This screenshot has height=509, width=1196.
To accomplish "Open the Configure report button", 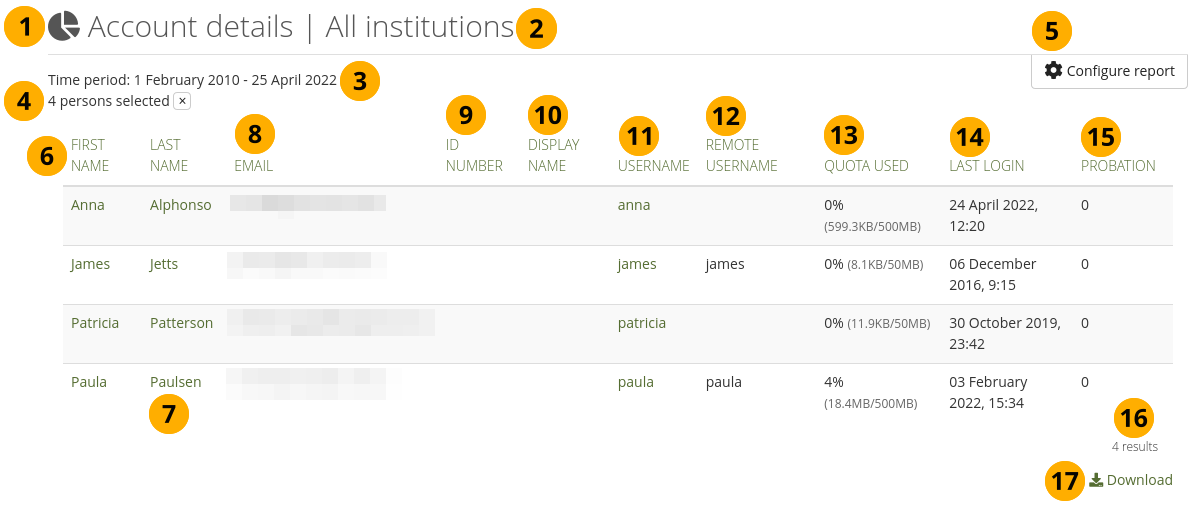I will (x=1109, y=71).
